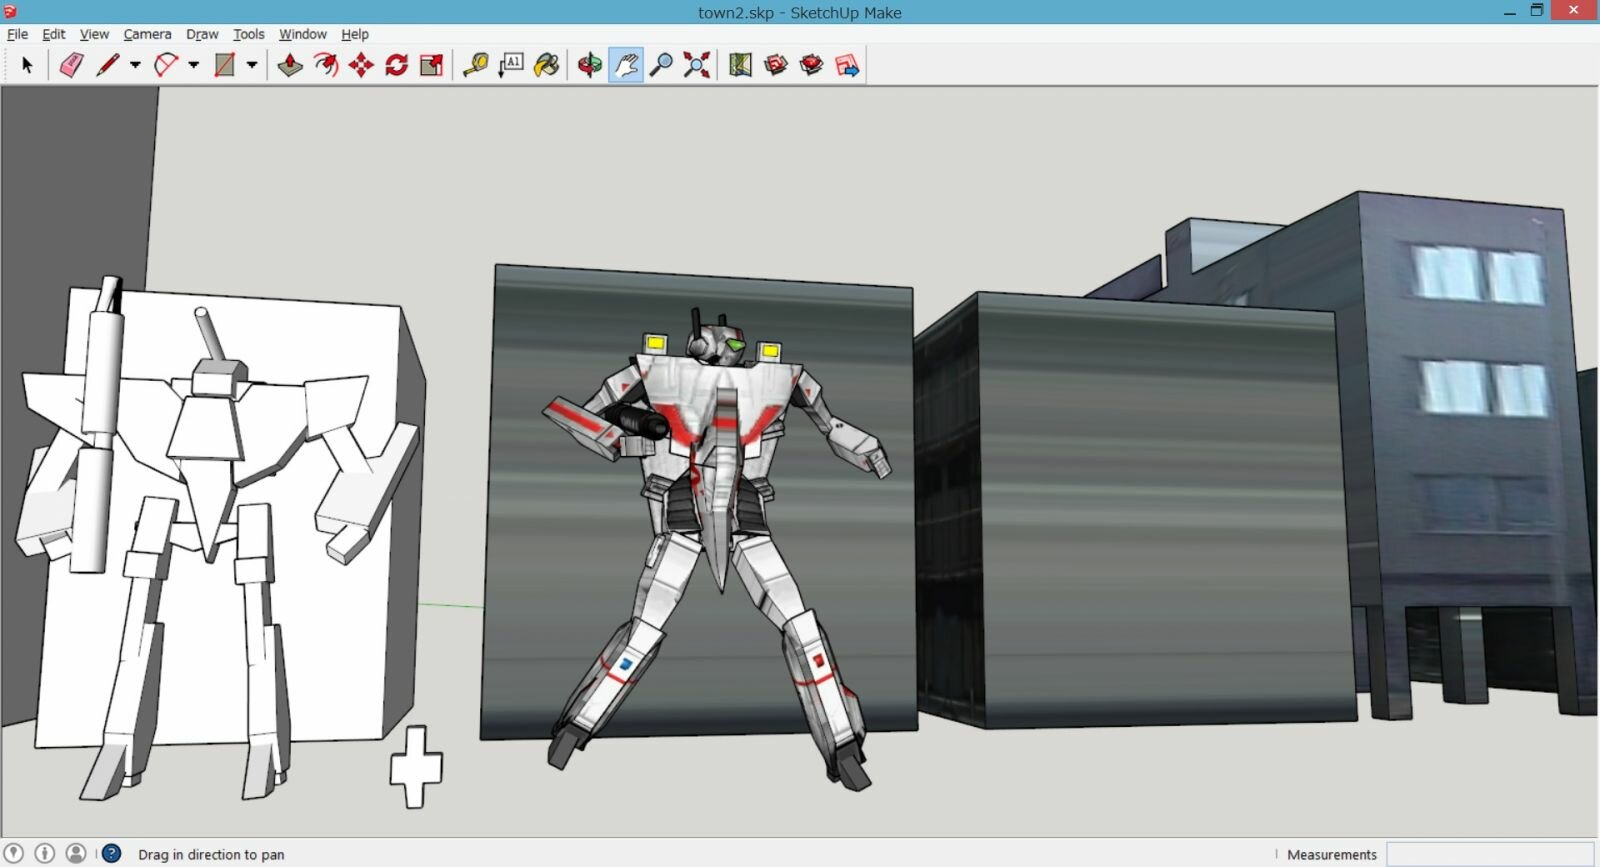Select the Eraser tool
This screenshot has width=1600, height=867.
(x=71, y=65)
